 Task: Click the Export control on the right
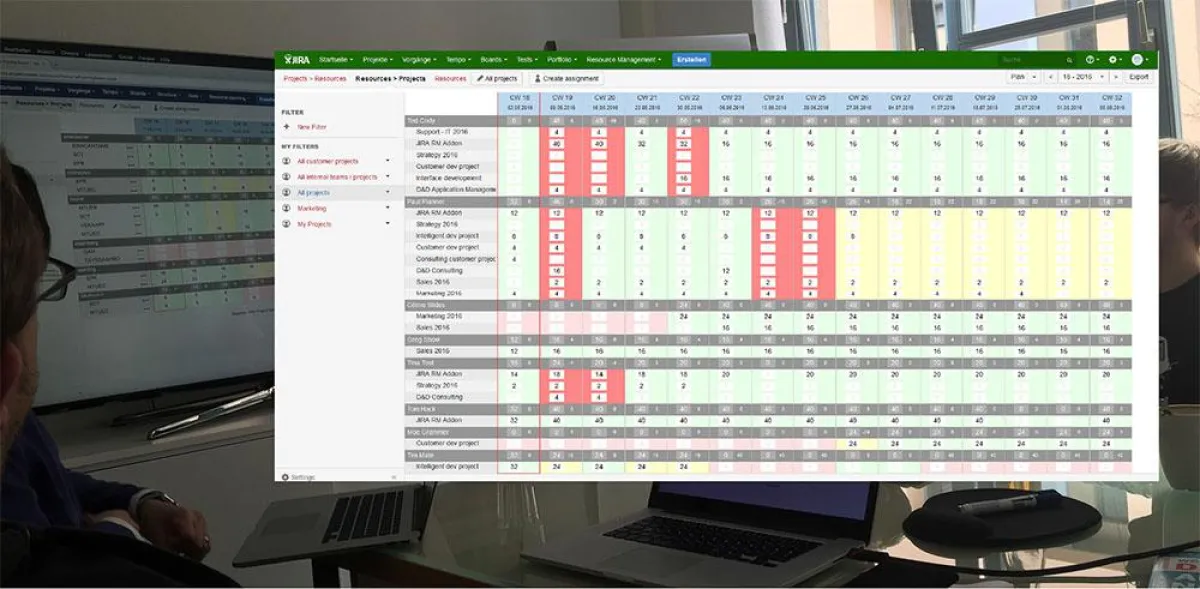[x=1139, y=76]
